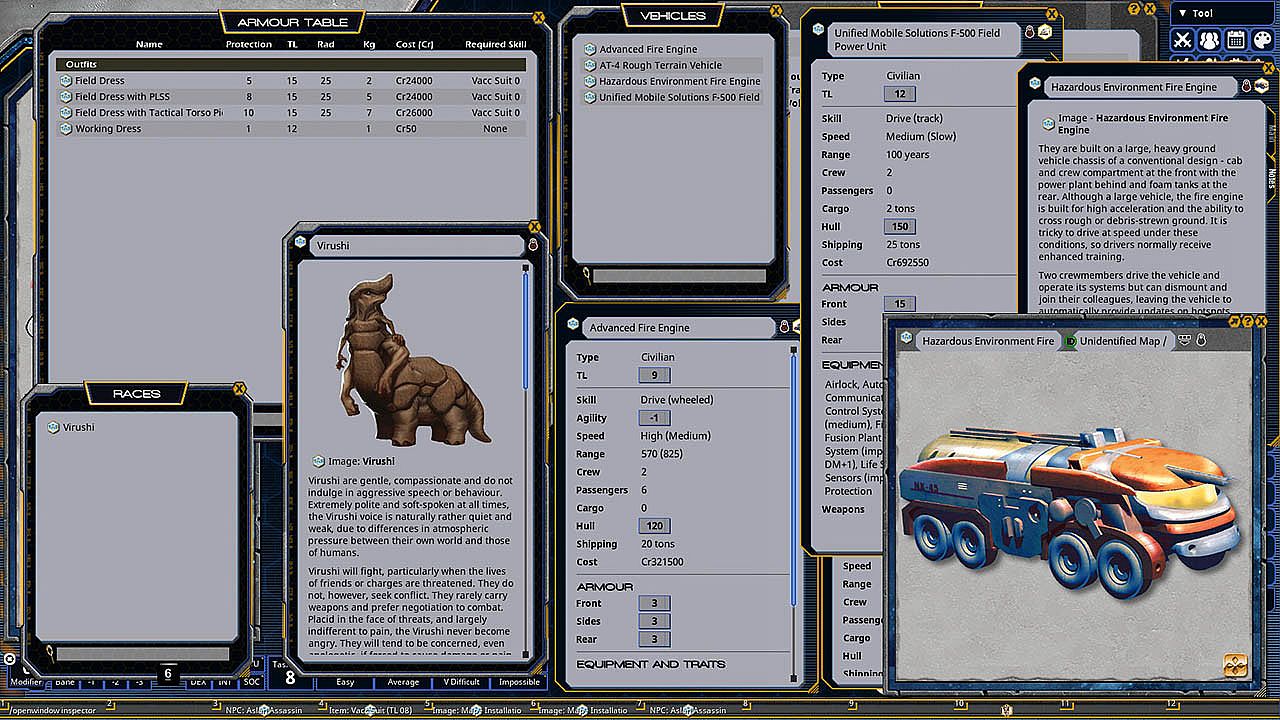1280x720 pixels.
Task: Open link icon for Virushi in Races list
Action: click(53, 427)
